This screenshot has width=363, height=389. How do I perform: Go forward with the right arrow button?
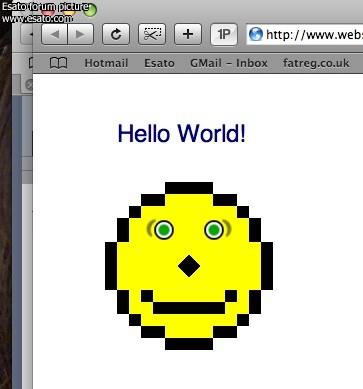tap(81, 34)
